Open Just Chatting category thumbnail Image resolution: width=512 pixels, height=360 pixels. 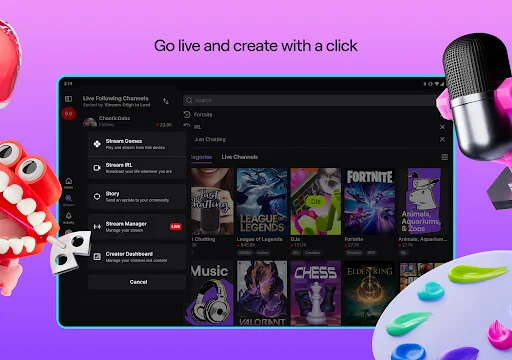click(212, 201)
